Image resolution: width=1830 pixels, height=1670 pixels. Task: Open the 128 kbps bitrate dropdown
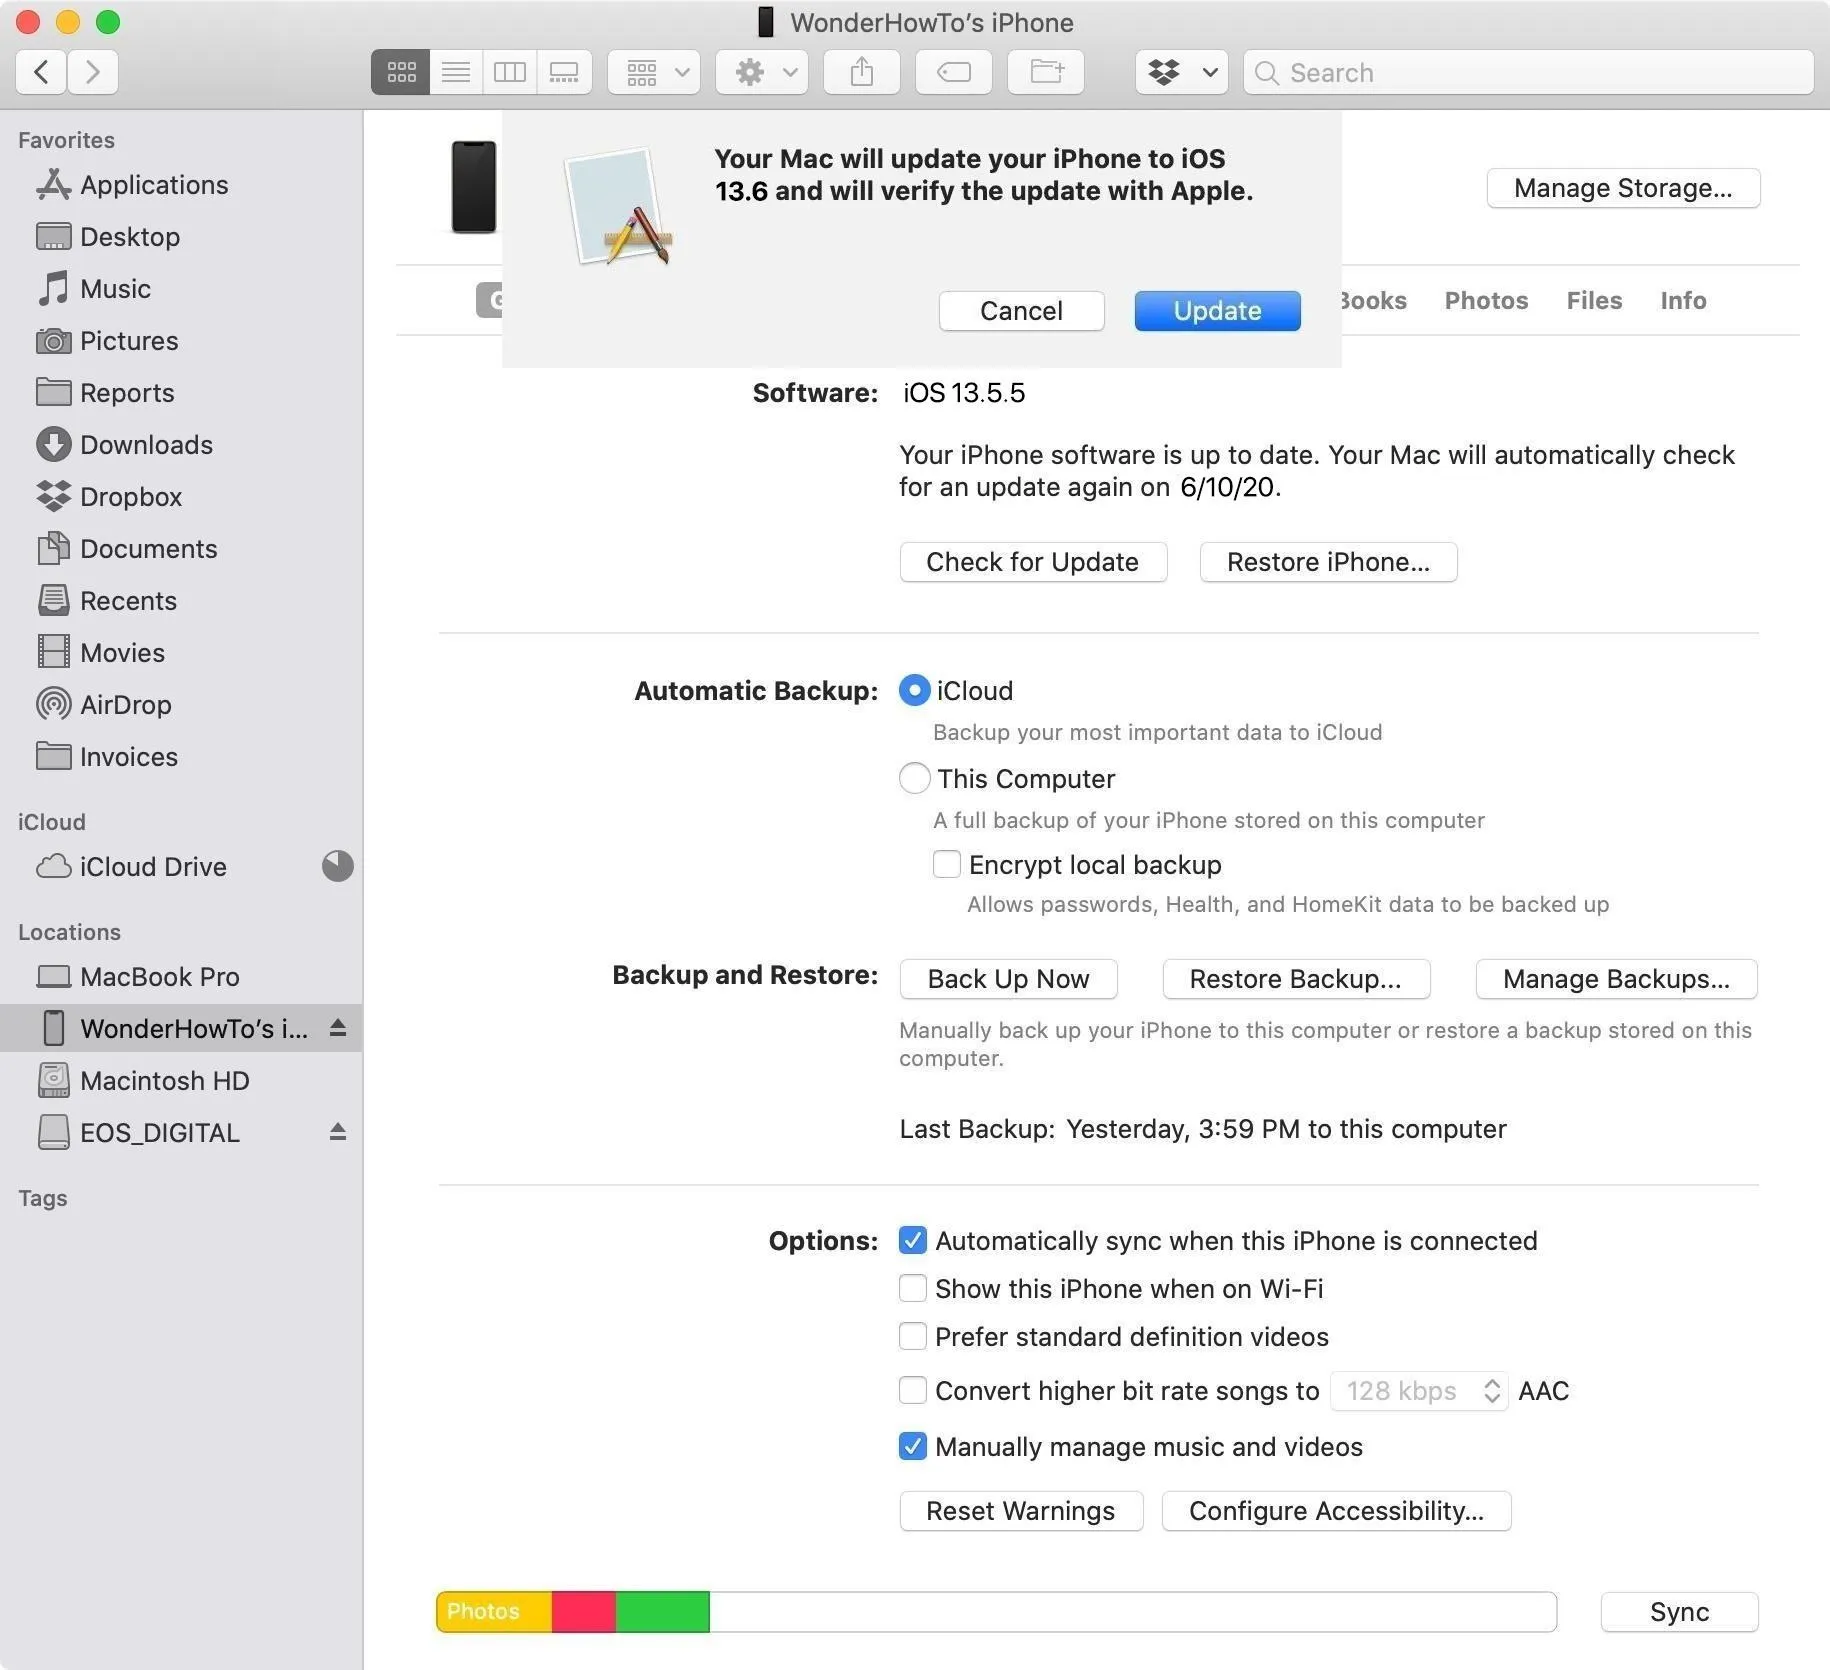(x=1418, y=1391)
